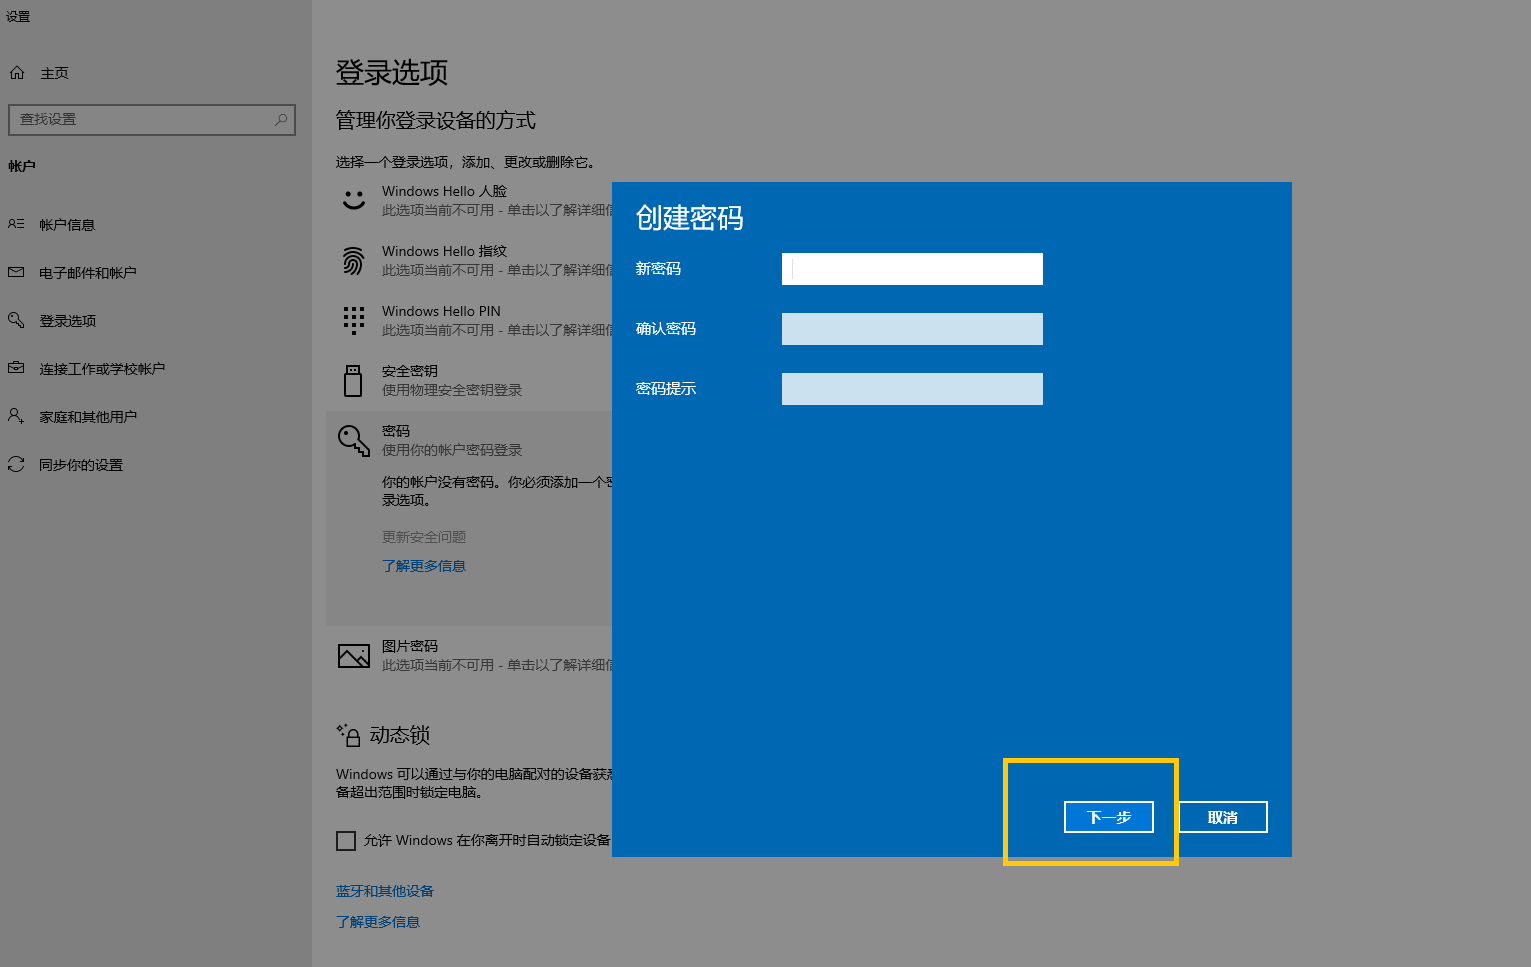Enable auto-lock when away checkbox
1531x967 pixels.
pos(346,841)
